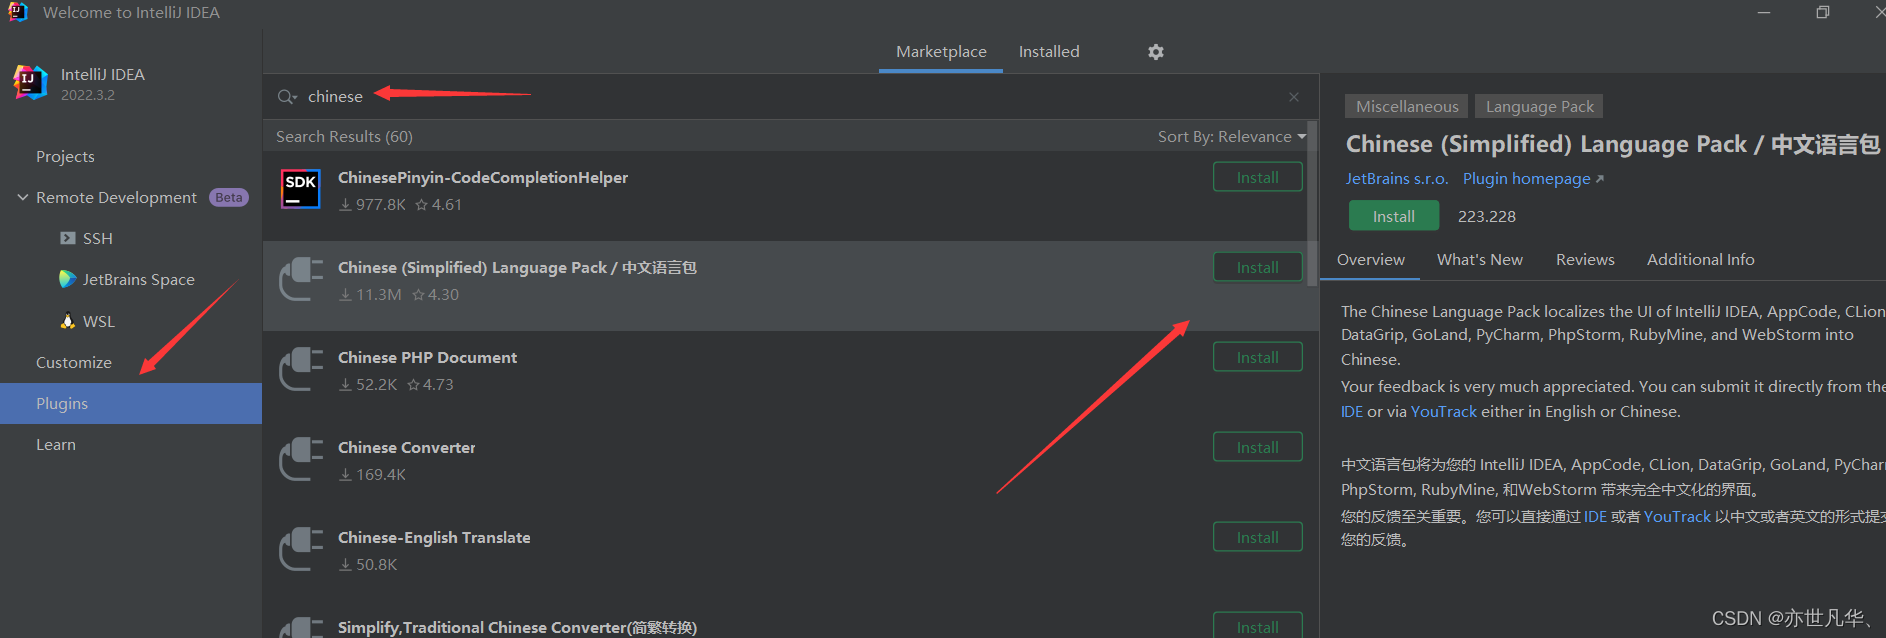Click the Search Results (60) header

(x=344, y=136)
